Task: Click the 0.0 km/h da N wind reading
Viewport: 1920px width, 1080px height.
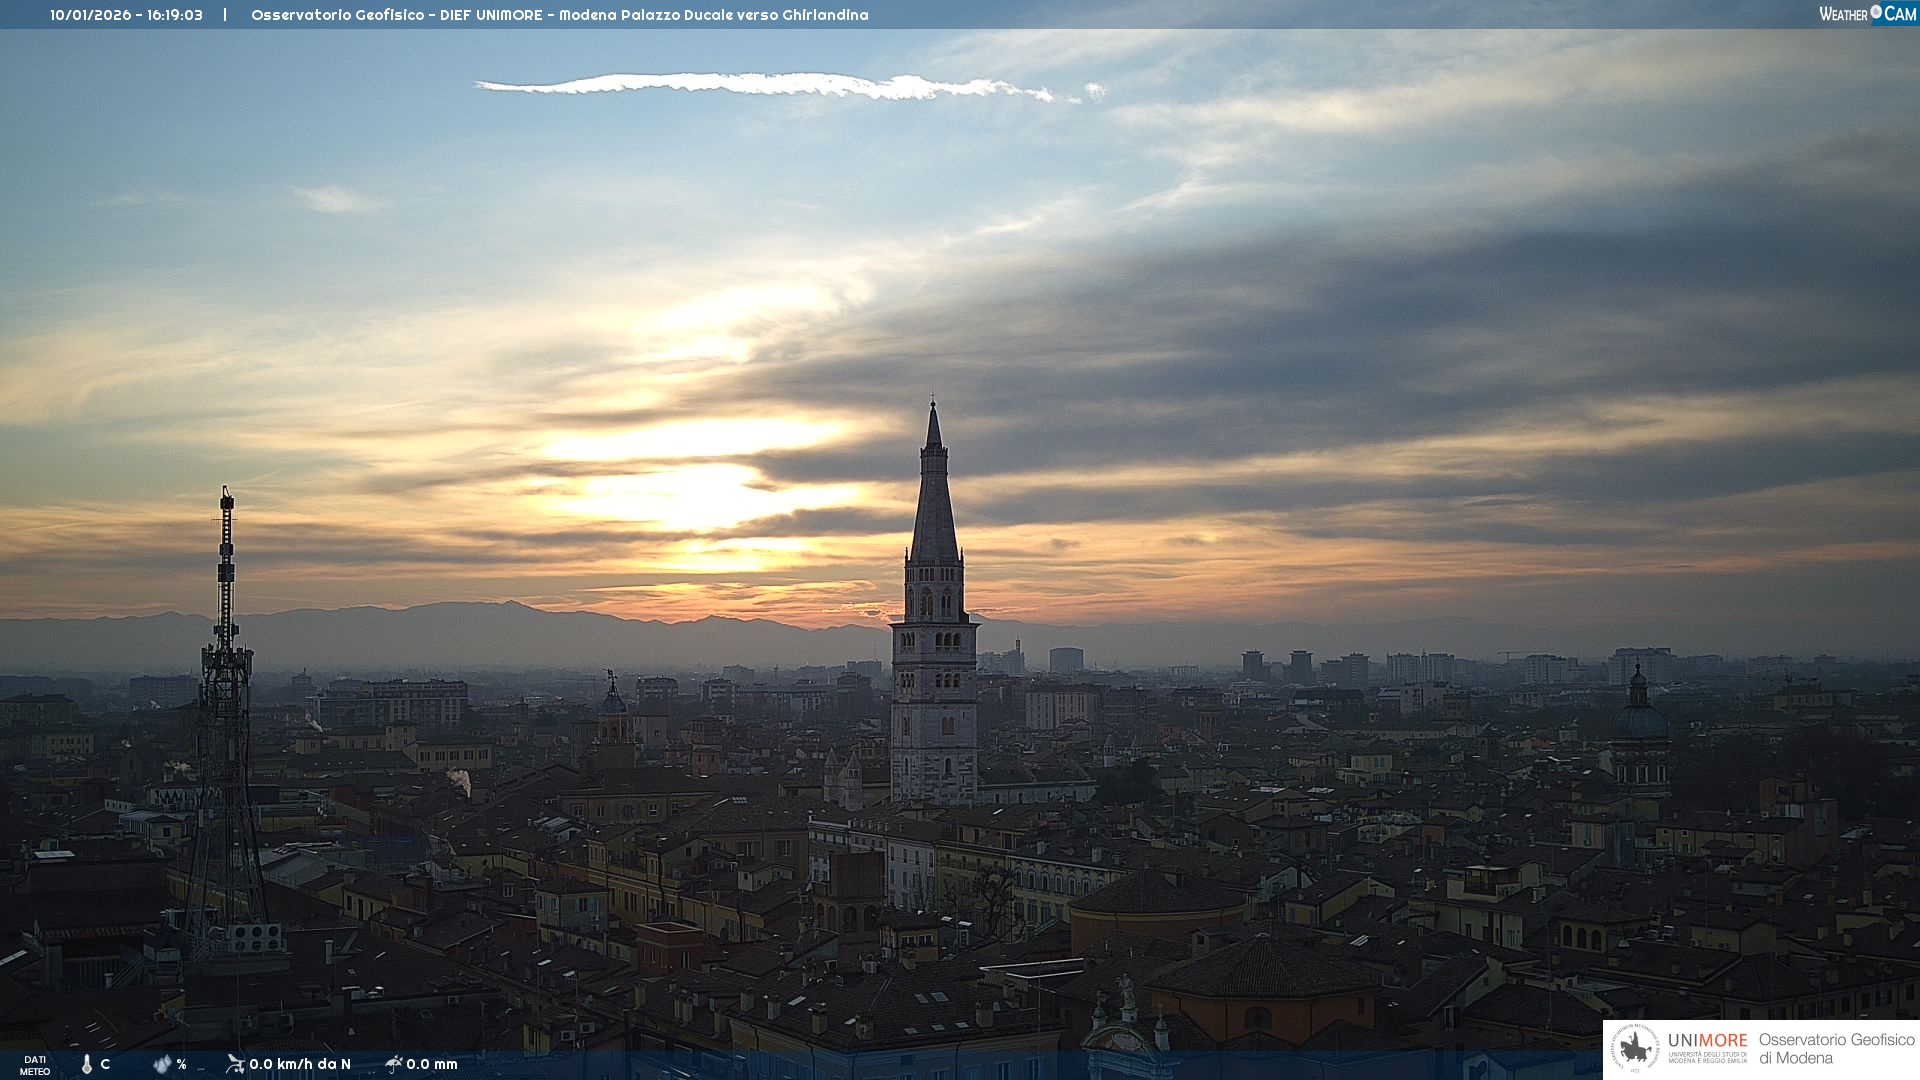Action: pos(300,1064)
